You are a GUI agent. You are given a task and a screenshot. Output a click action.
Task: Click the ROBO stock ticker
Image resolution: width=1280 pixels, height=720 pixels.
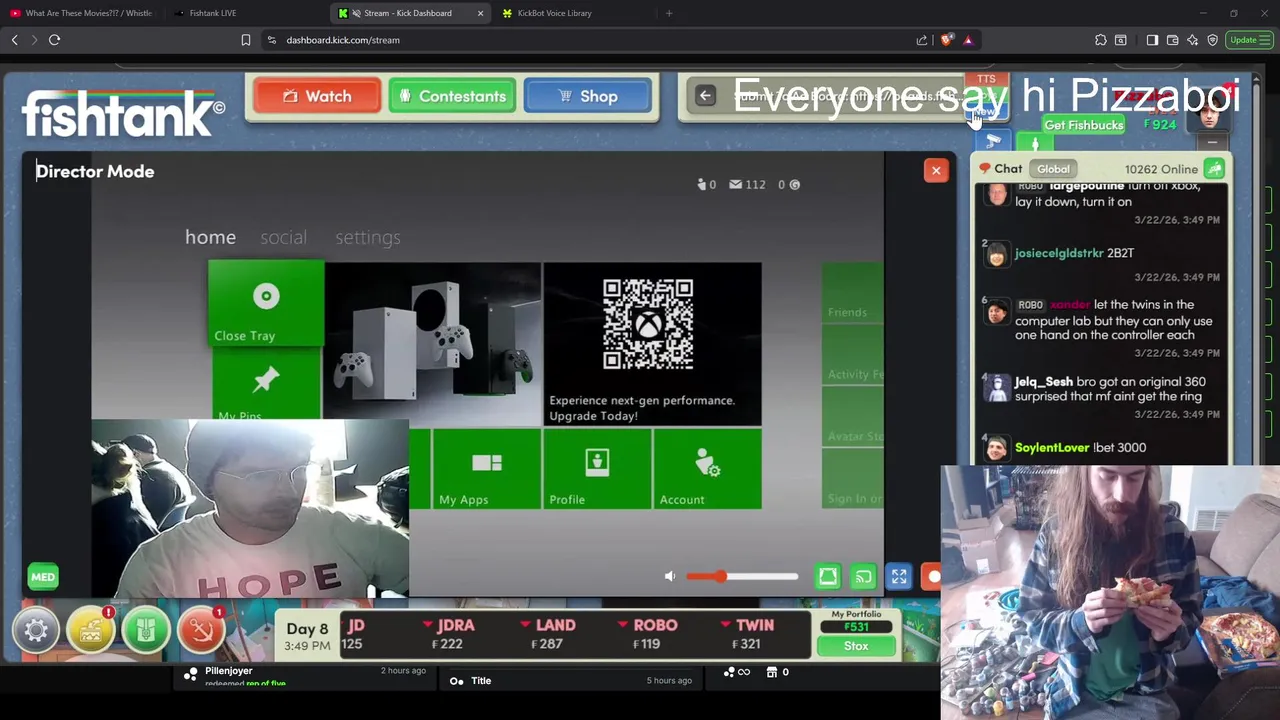click(648, 634)
